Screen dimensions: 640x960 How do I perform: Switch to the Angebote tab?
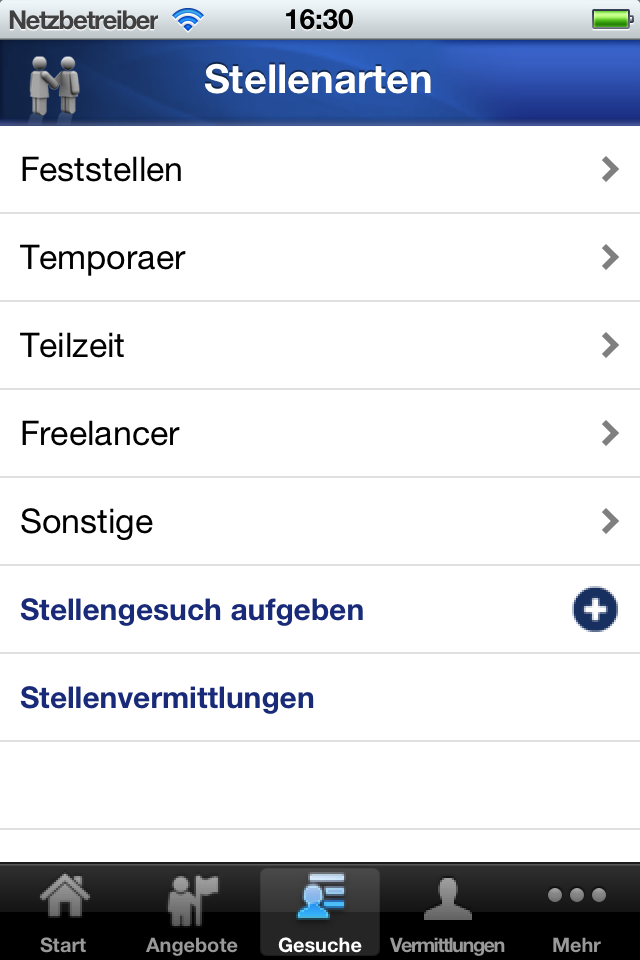click(x=191, y=912)
